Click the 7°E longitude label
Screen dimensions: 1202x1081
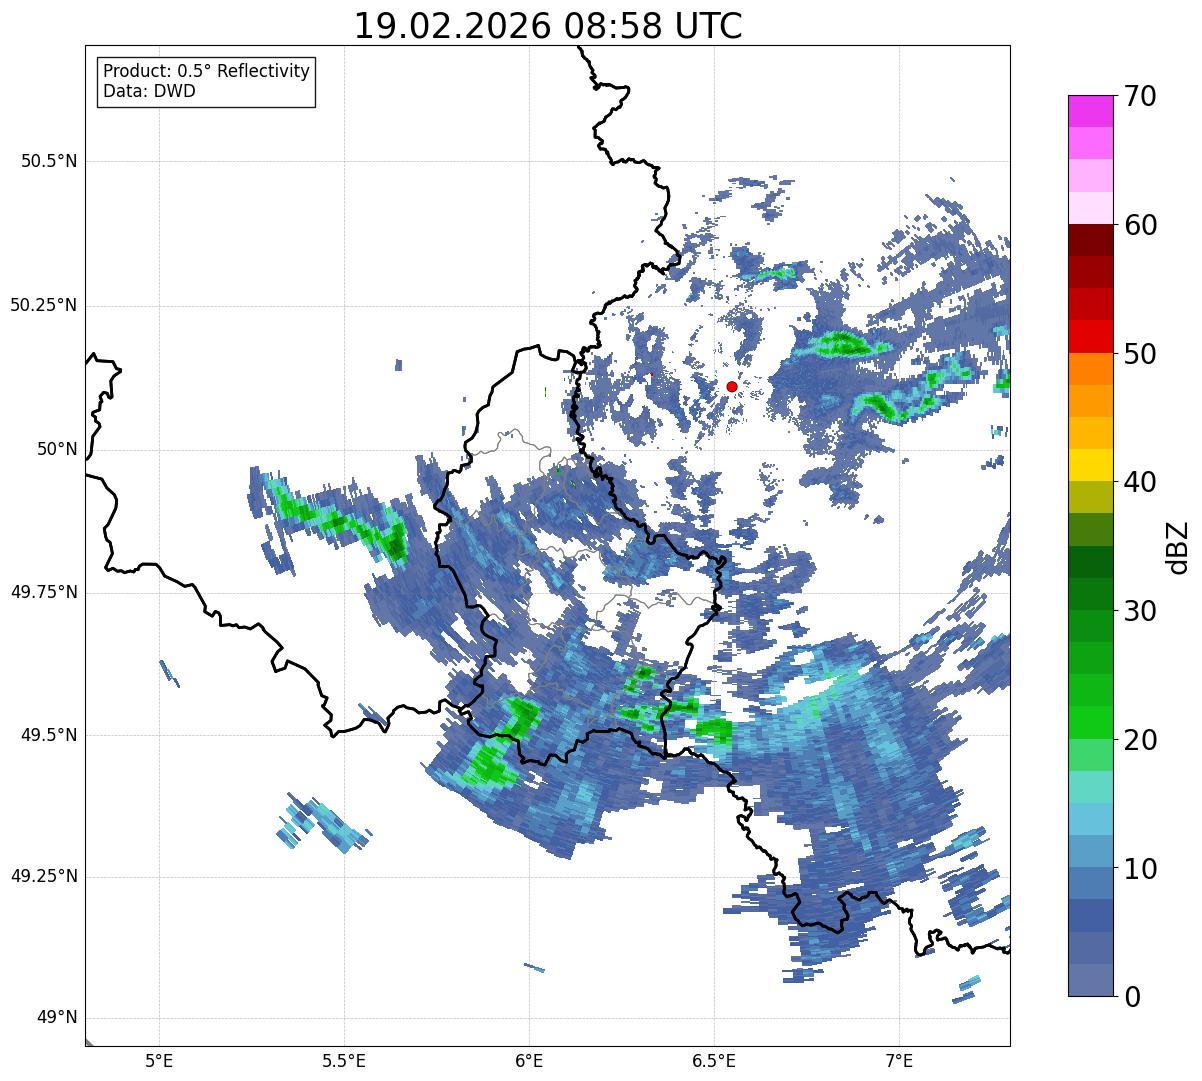(x=899, y=1060)
